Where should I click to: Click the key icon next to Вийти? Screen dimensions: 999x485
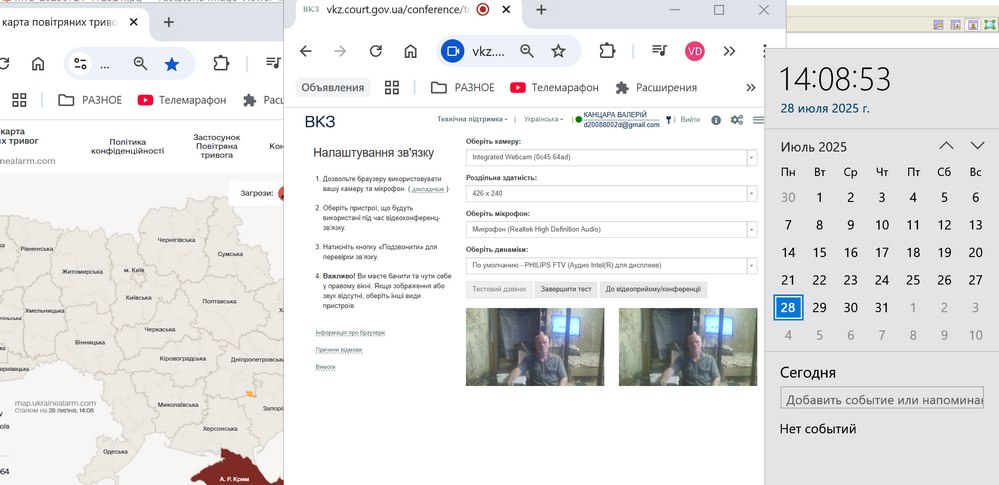pyautogui.click(x=669, y=120)
